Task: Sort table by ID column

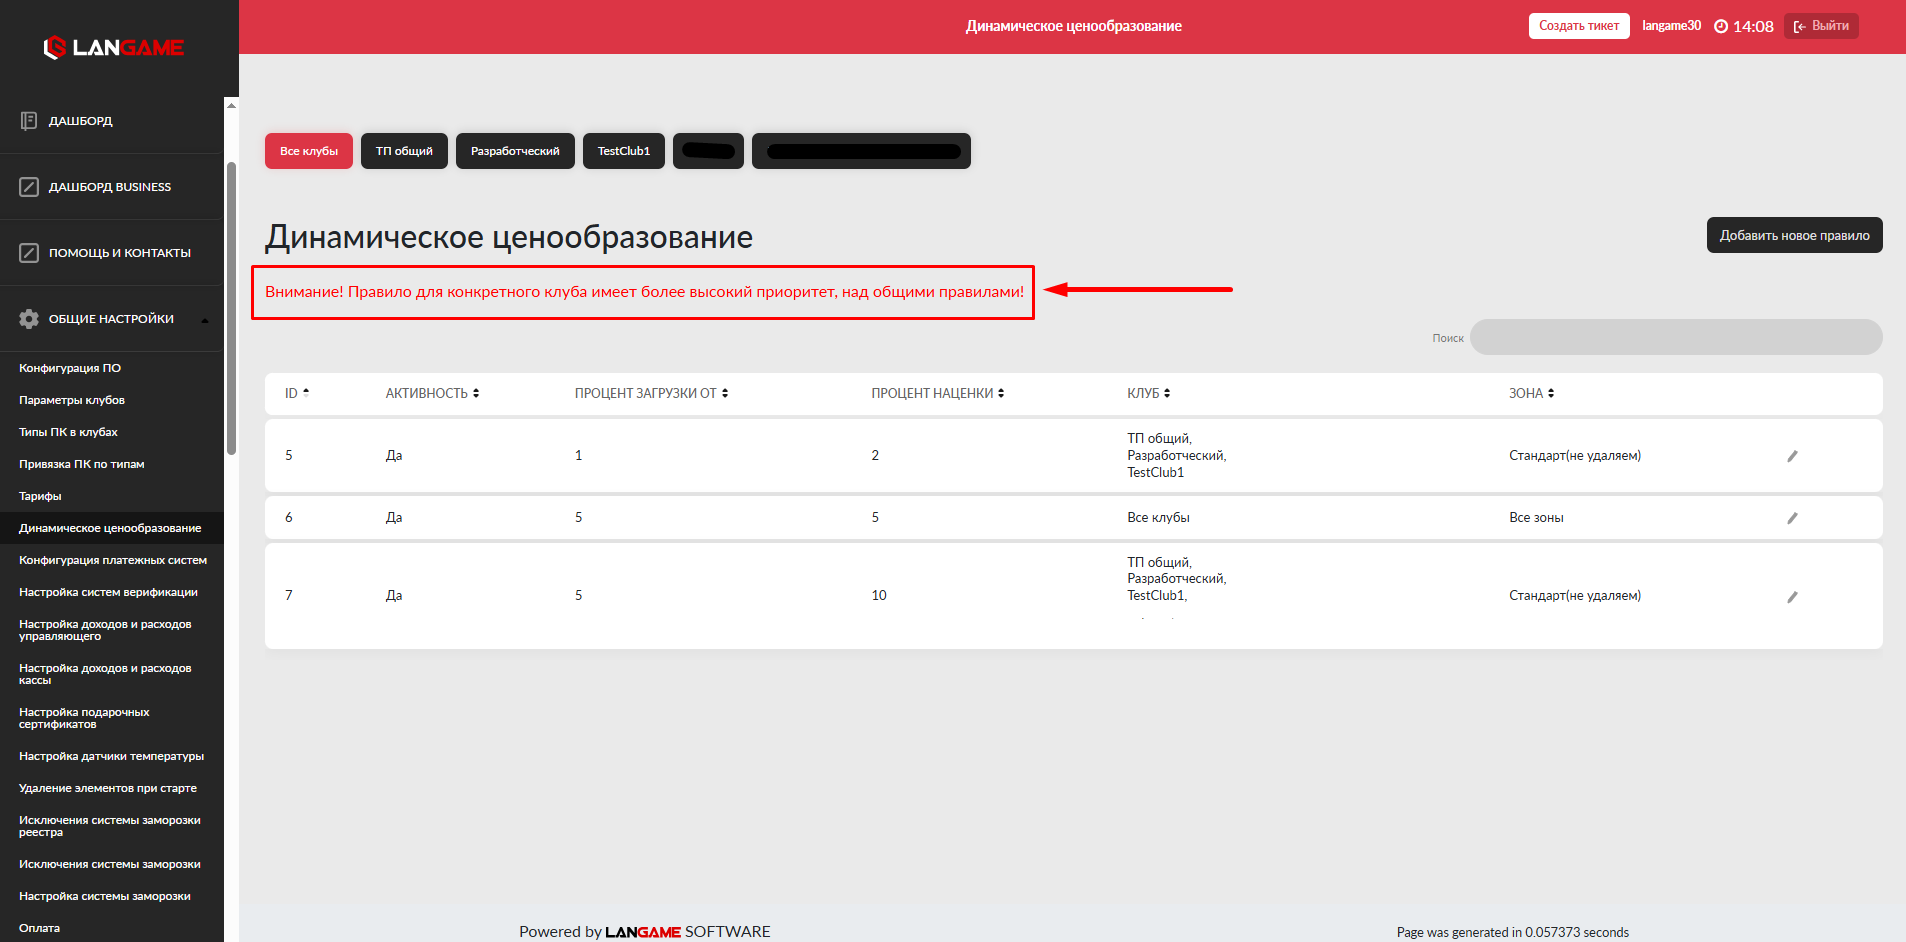Action: (x=296, y=393)
